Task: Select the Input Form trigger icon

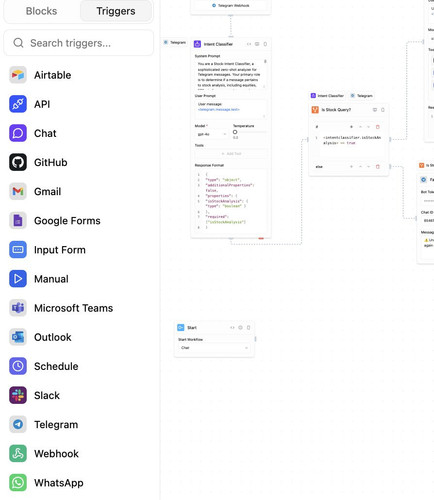Action: [x=18, y=250]
